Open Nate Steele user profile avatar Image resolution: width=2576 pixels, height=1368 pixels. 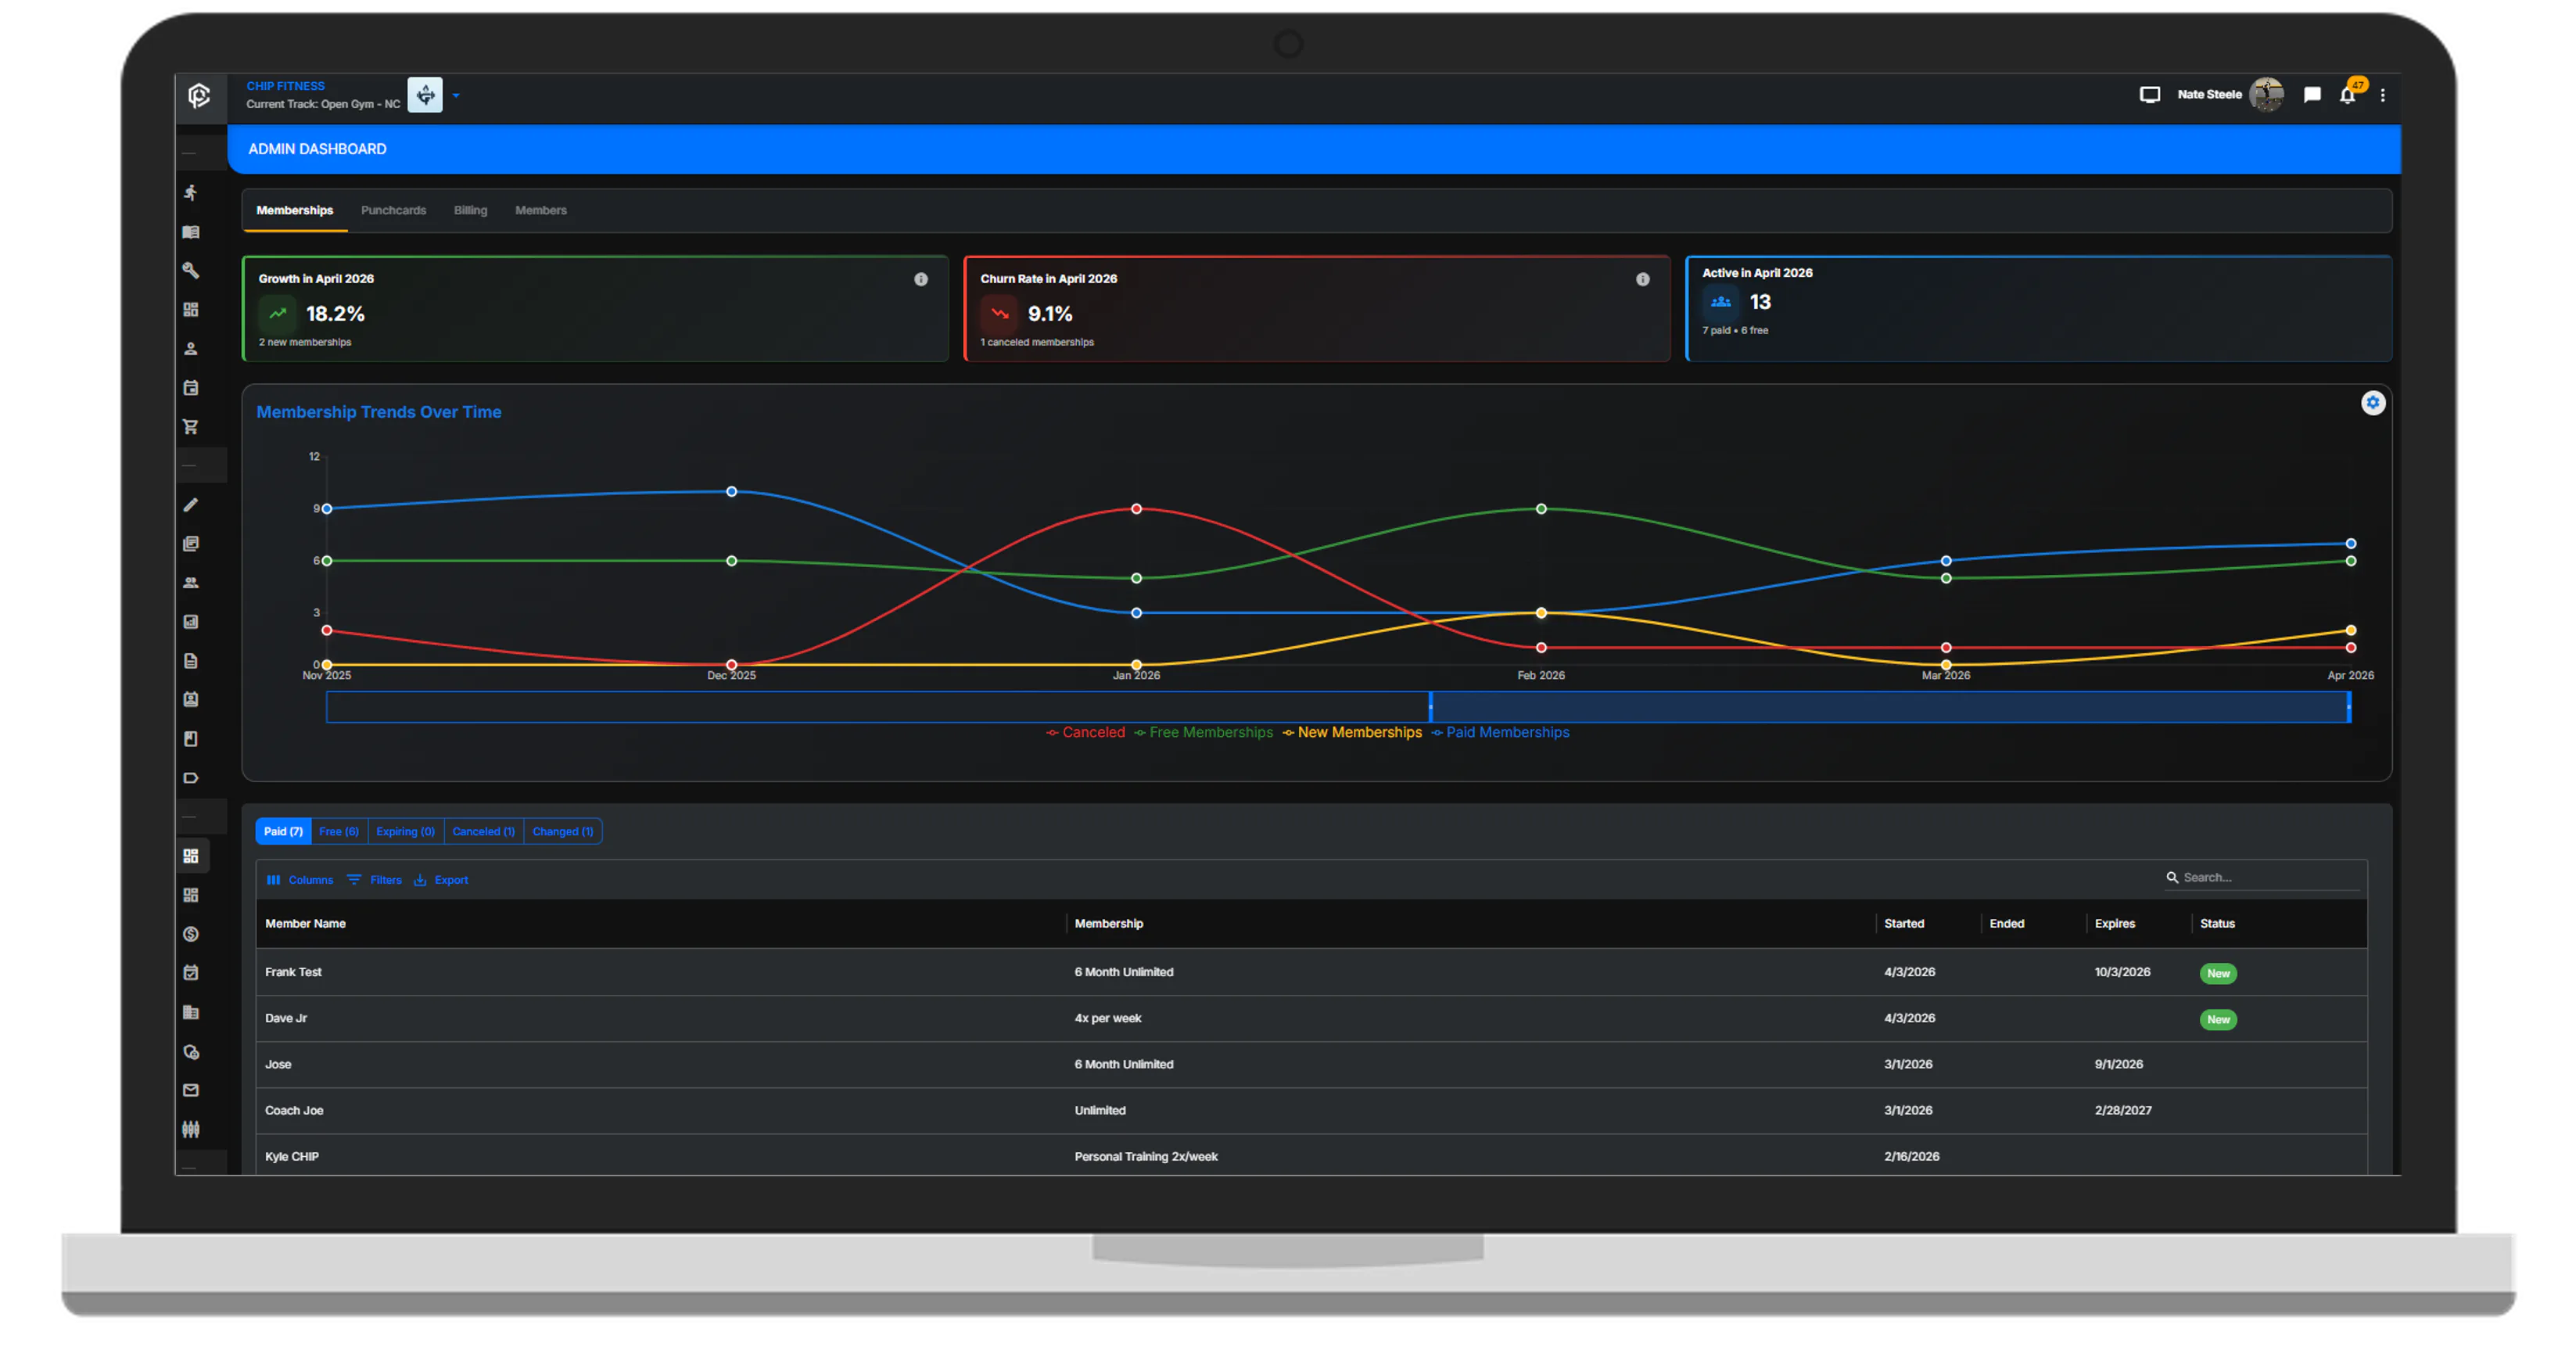(2266, 95)
